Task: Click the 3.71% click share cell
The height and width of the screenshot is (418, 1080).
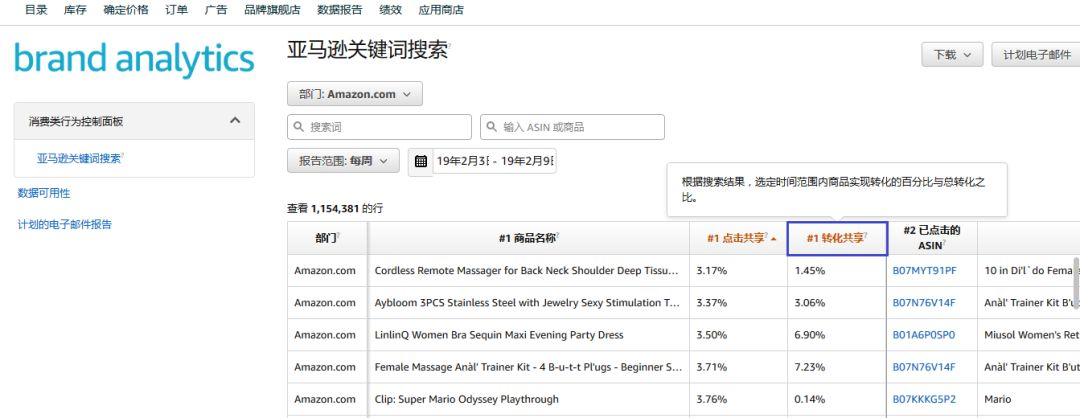Action: pyautogui.click(x=738, y=367)
